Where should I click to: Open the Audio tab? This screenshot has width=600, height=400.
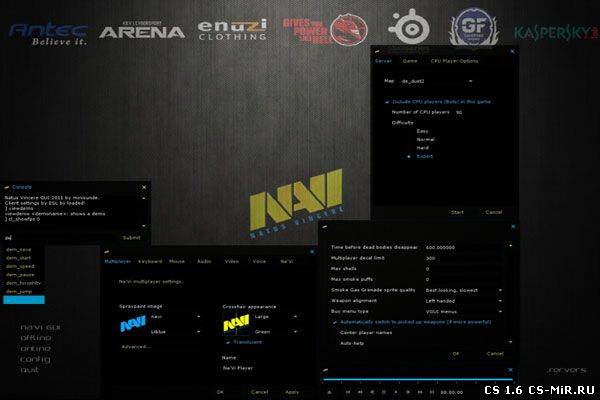(x=204, y=261)
